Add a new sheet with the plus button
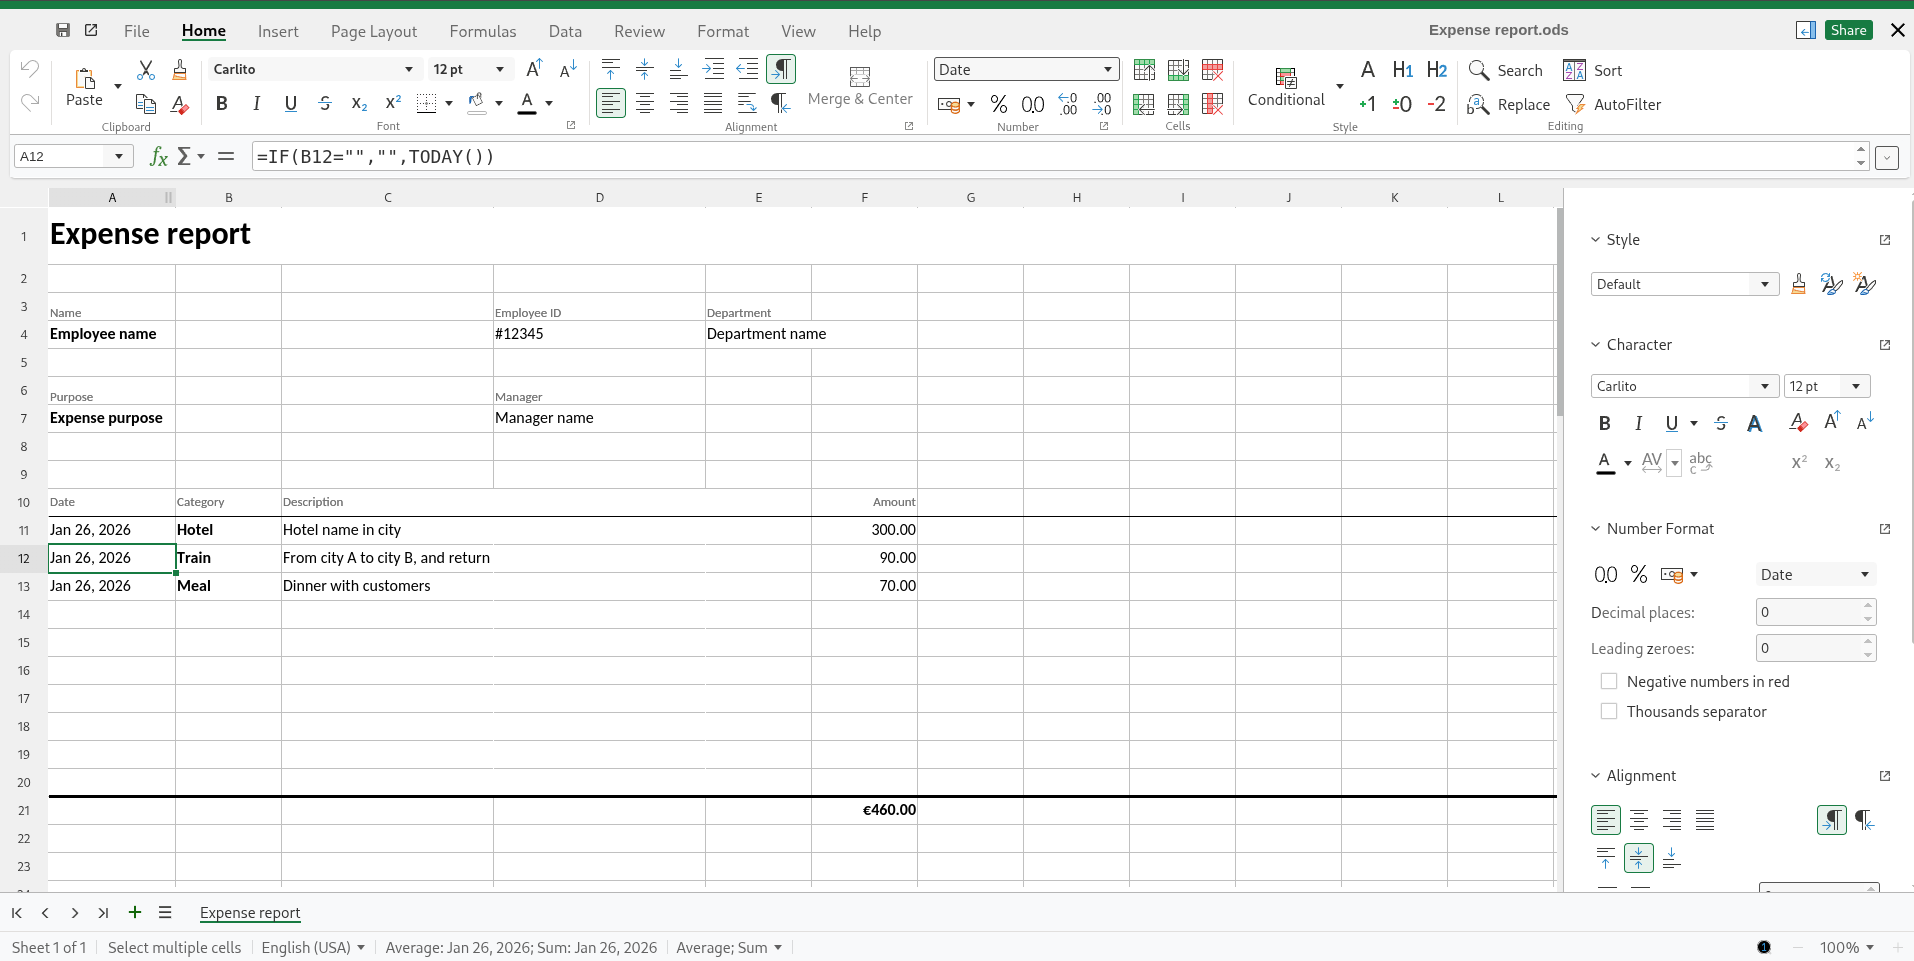 coord(135,913)
